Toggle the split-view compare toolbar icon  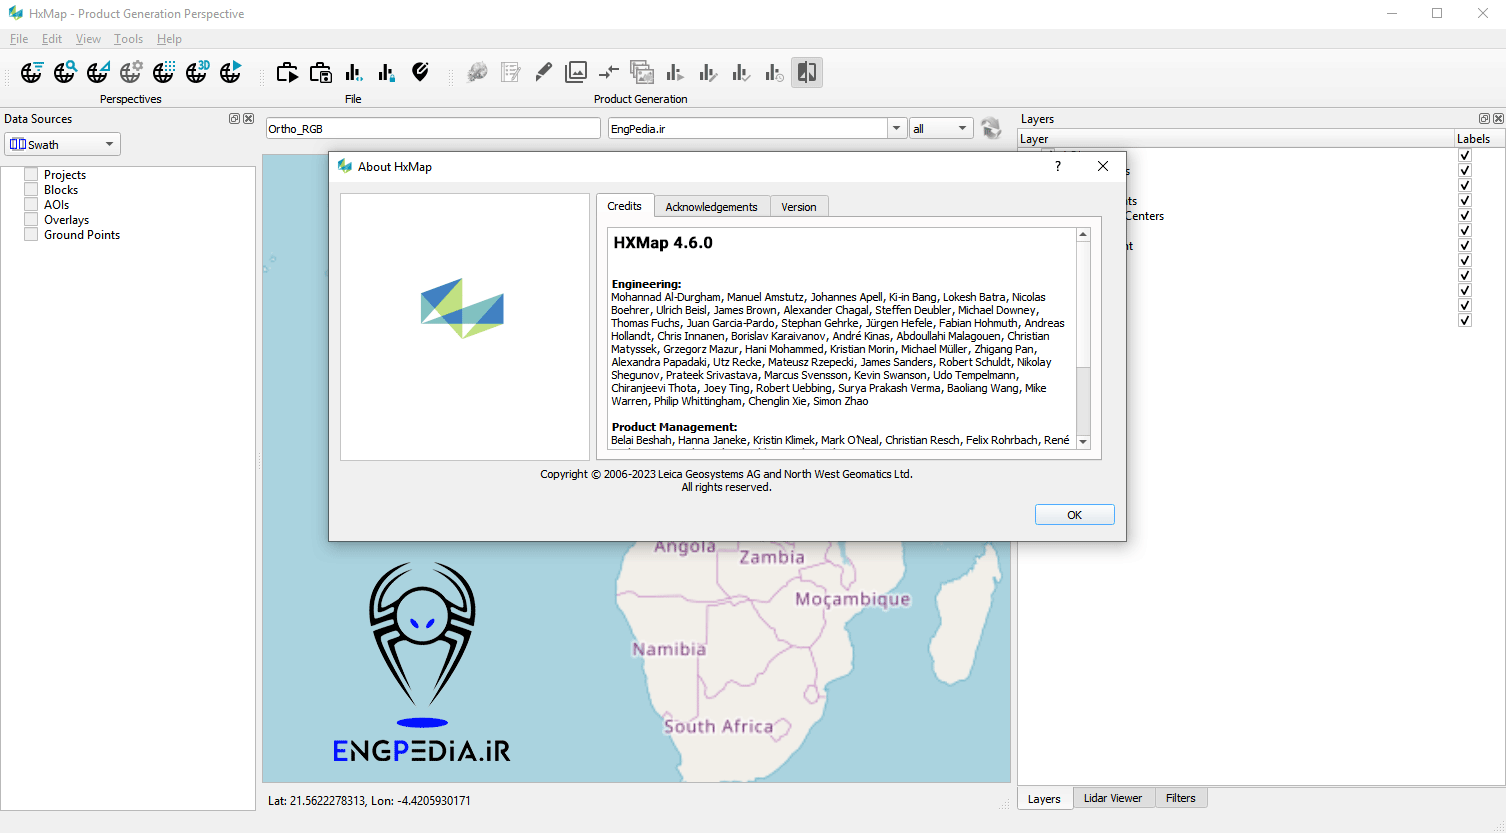coord(807,72)
